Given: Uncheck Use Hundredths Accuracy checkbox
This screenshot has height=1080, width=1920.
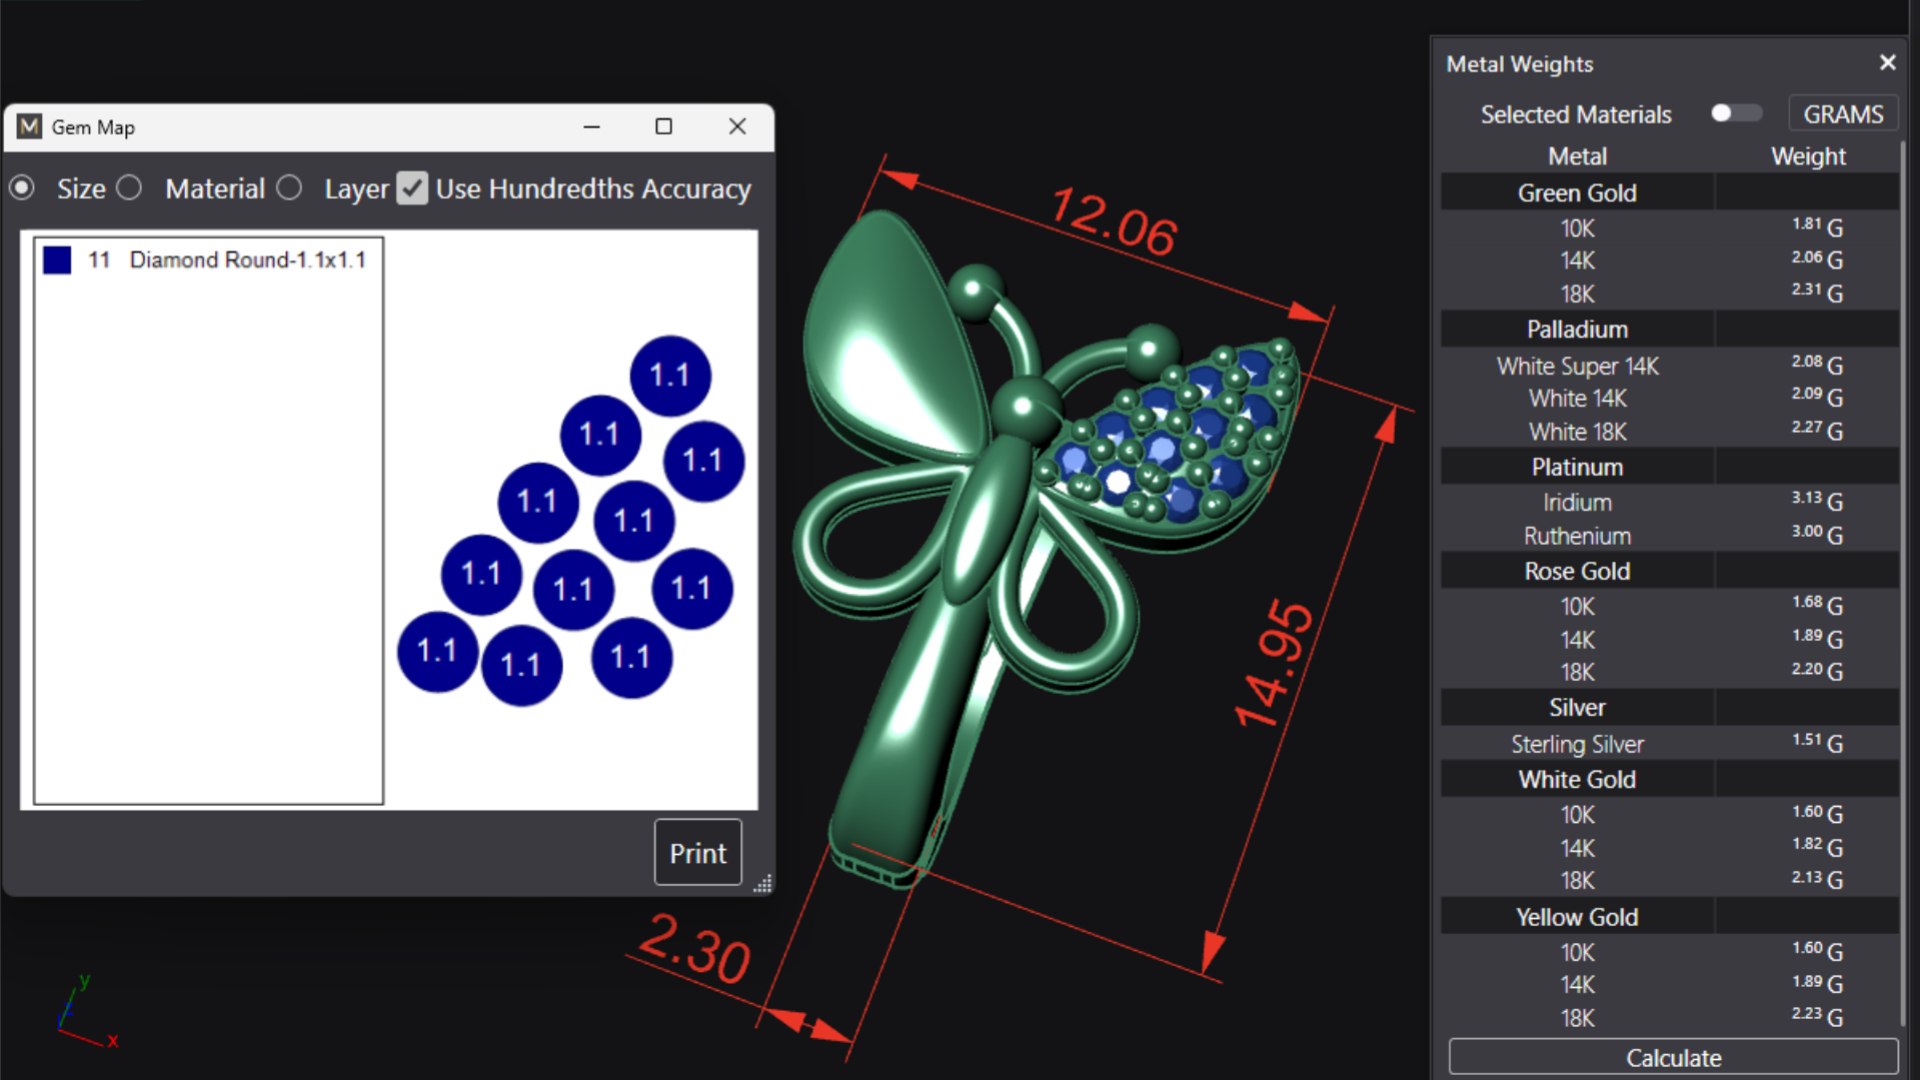Looking at the screenshot, I should [412, 188].
